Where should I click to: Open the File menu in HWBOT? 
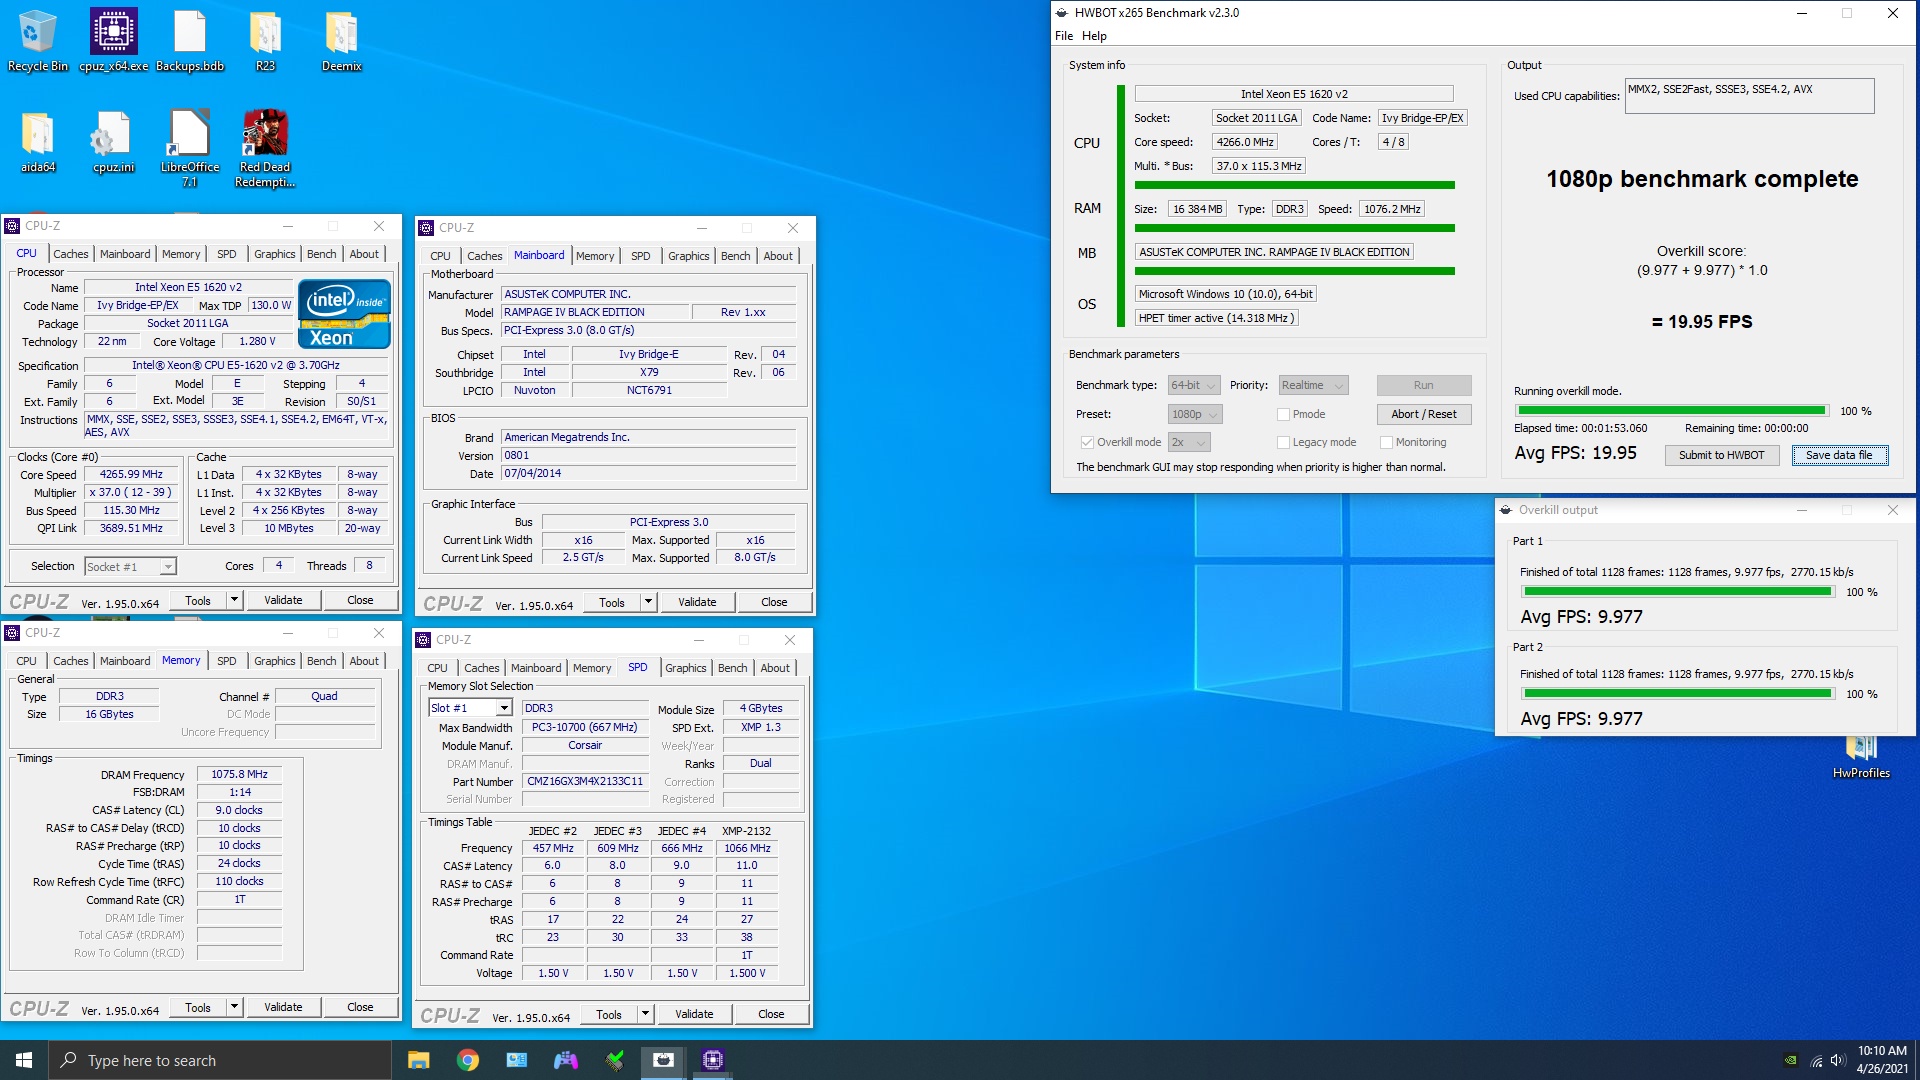click(x=1064, y=36)
